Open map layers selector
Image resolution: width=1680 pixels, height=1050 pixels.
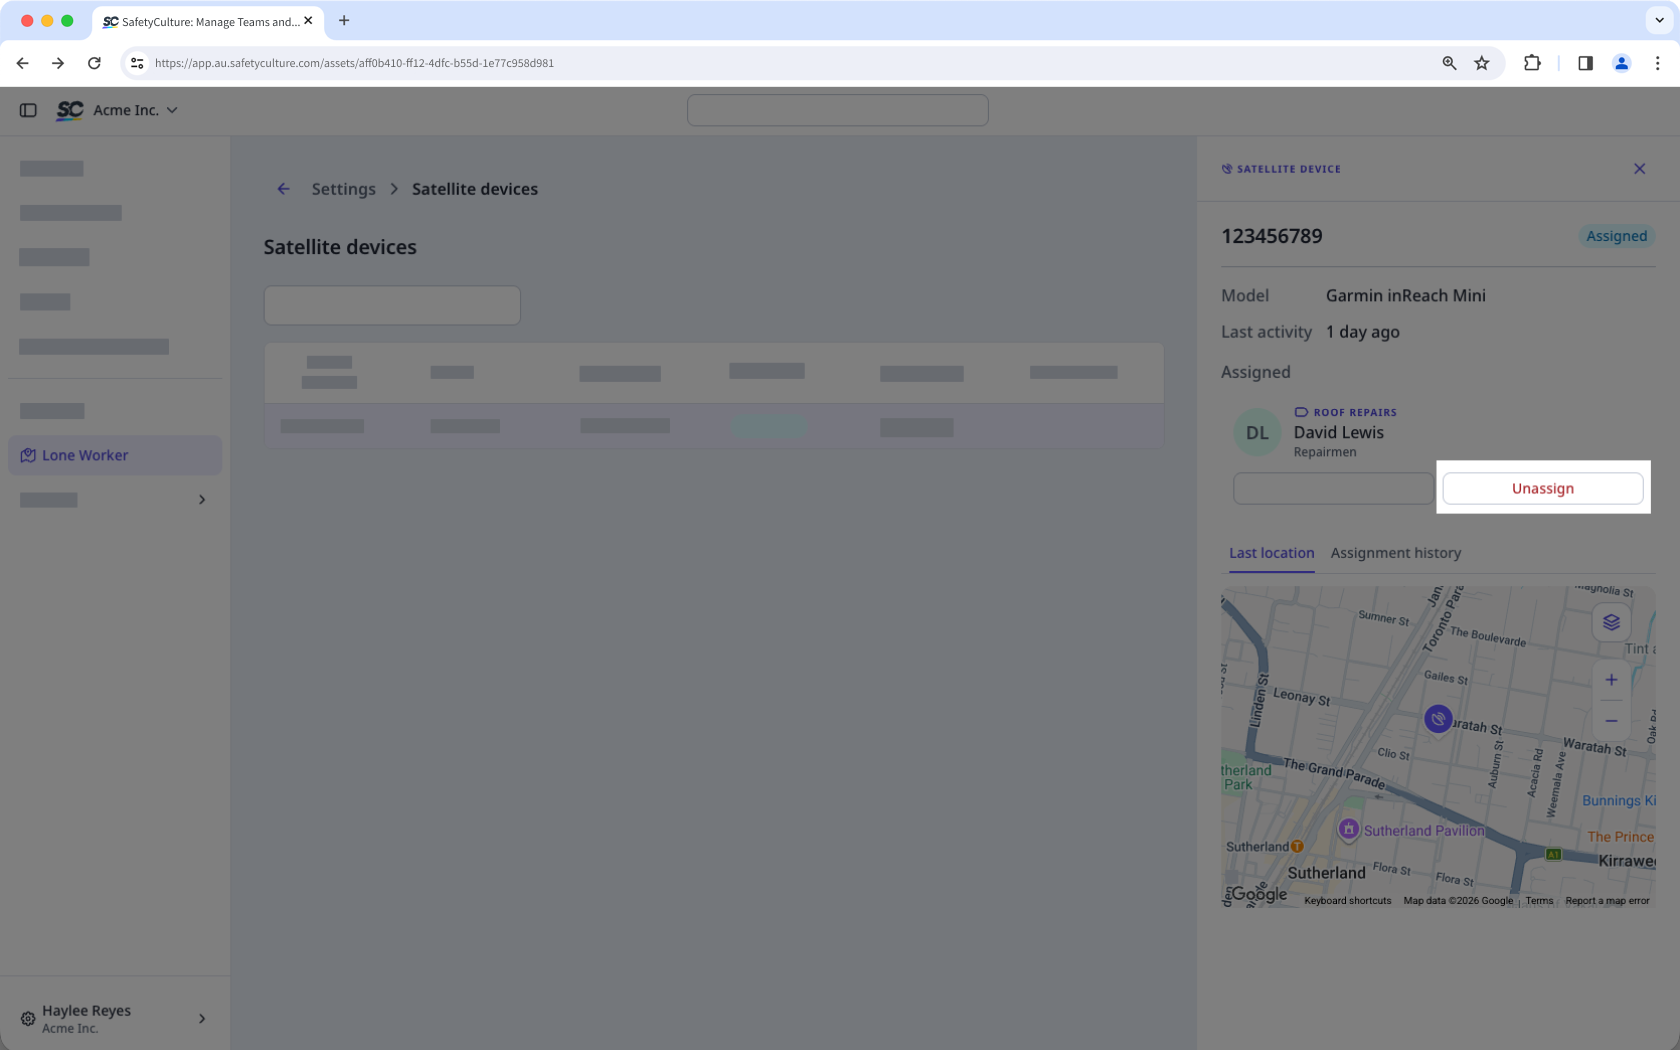(x=1611, y=622)
